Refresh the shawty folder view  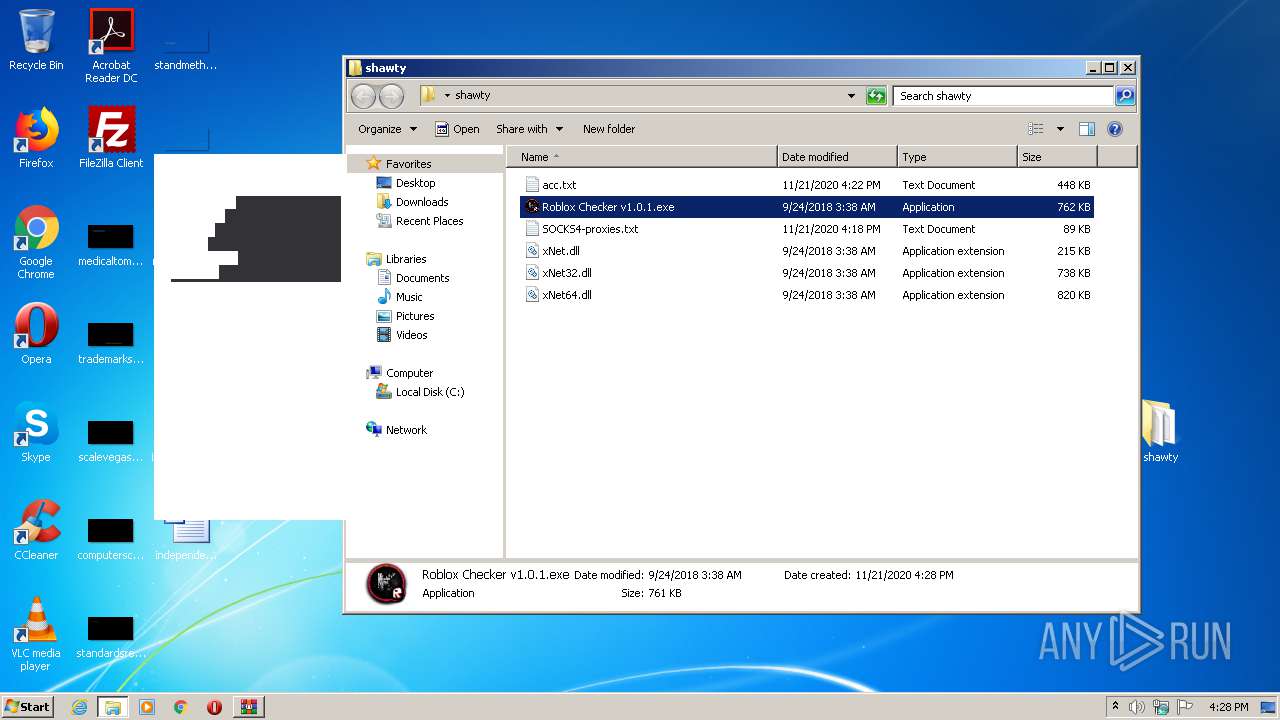(876, 96)
